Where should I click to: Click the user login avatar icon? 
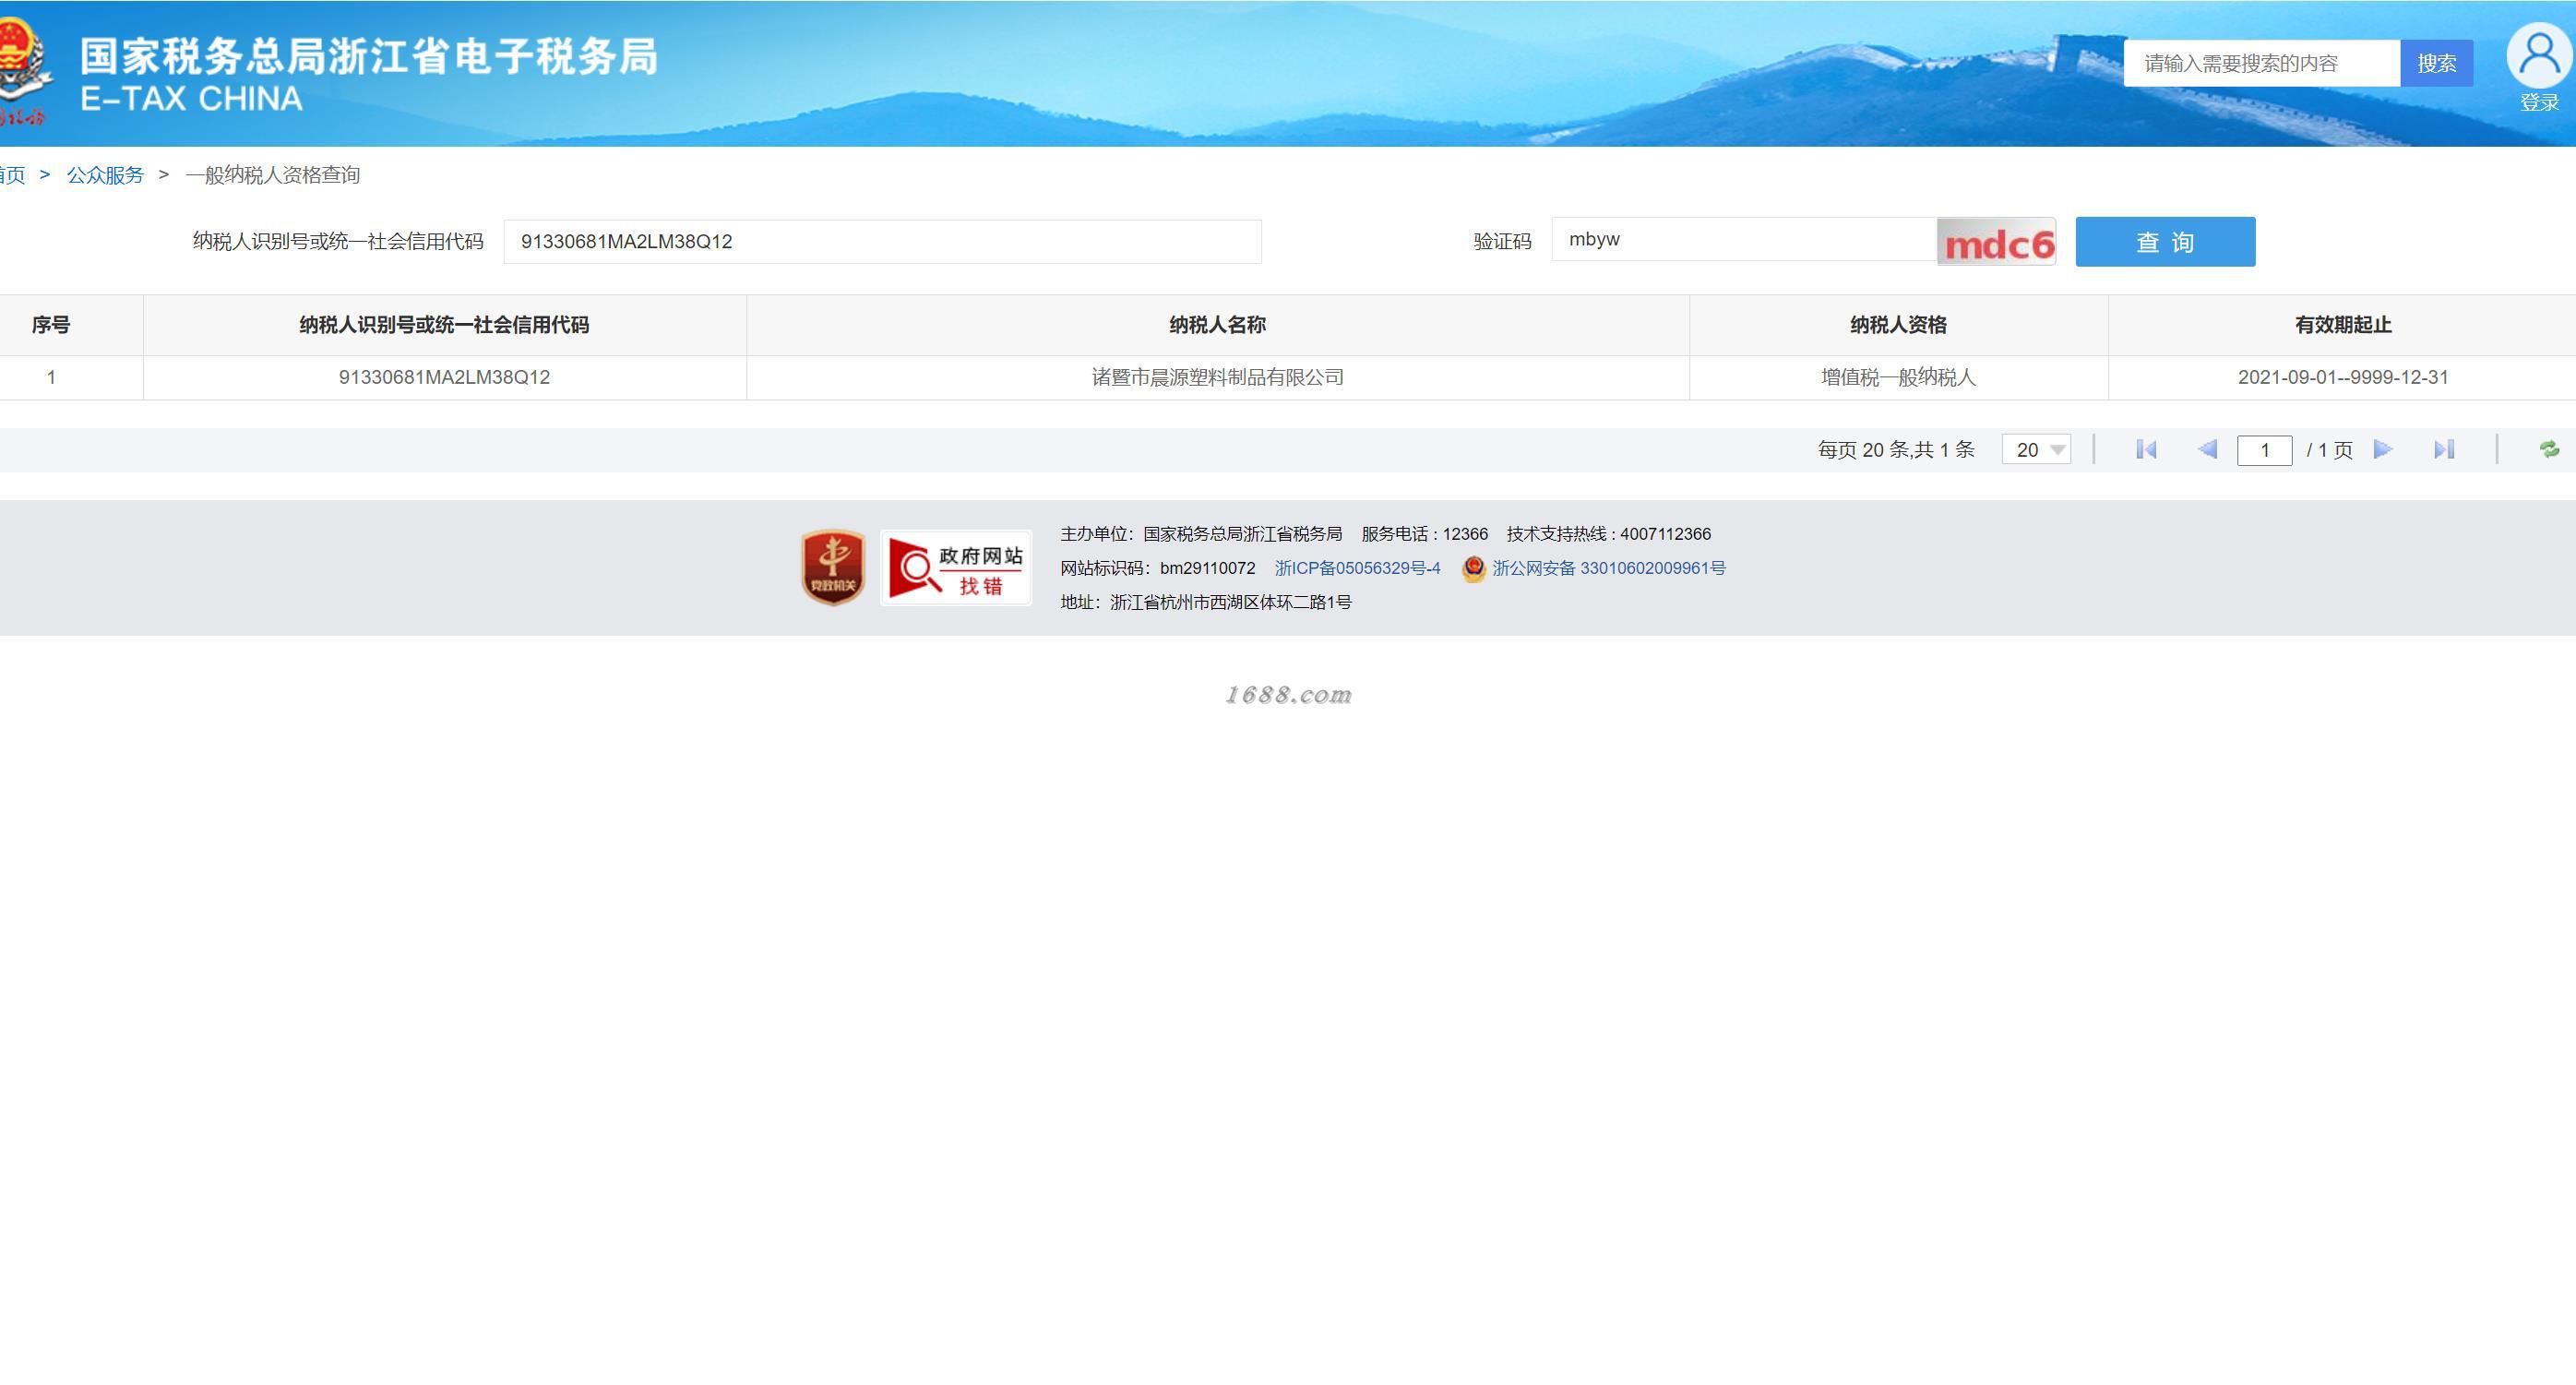coord(2538,55)
